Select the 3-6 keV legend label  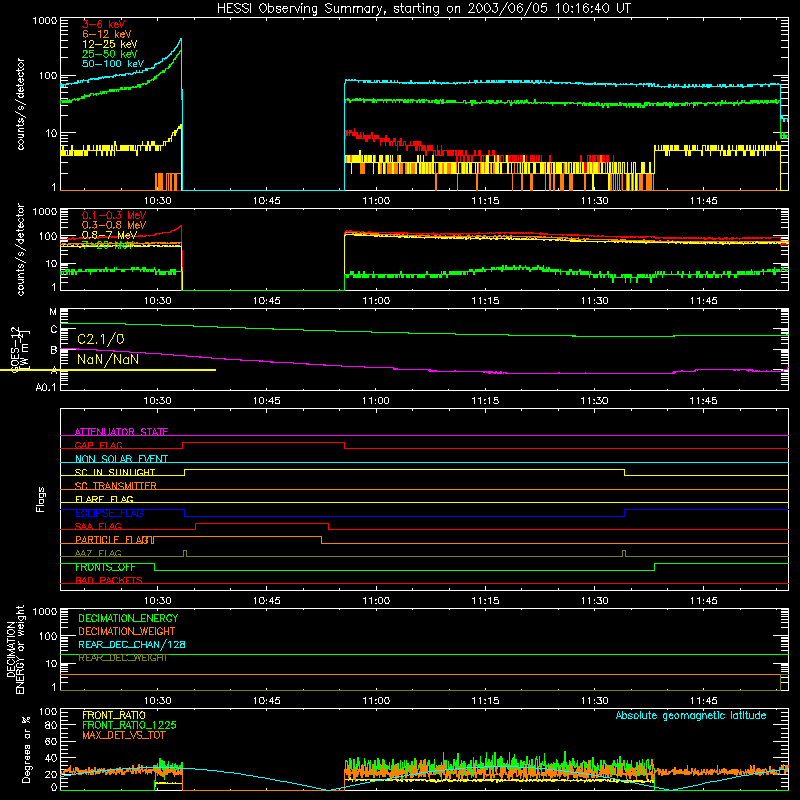tap(103, 24)
